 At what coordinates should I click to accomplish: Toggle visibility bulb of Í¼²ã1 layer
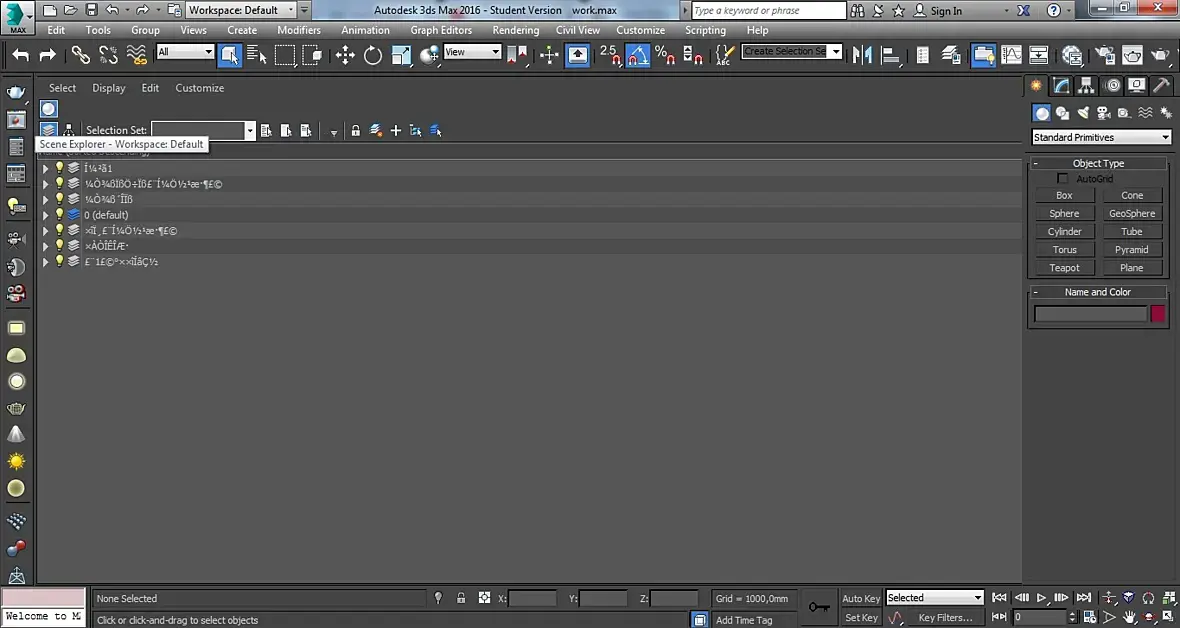(x=59, y=168)
